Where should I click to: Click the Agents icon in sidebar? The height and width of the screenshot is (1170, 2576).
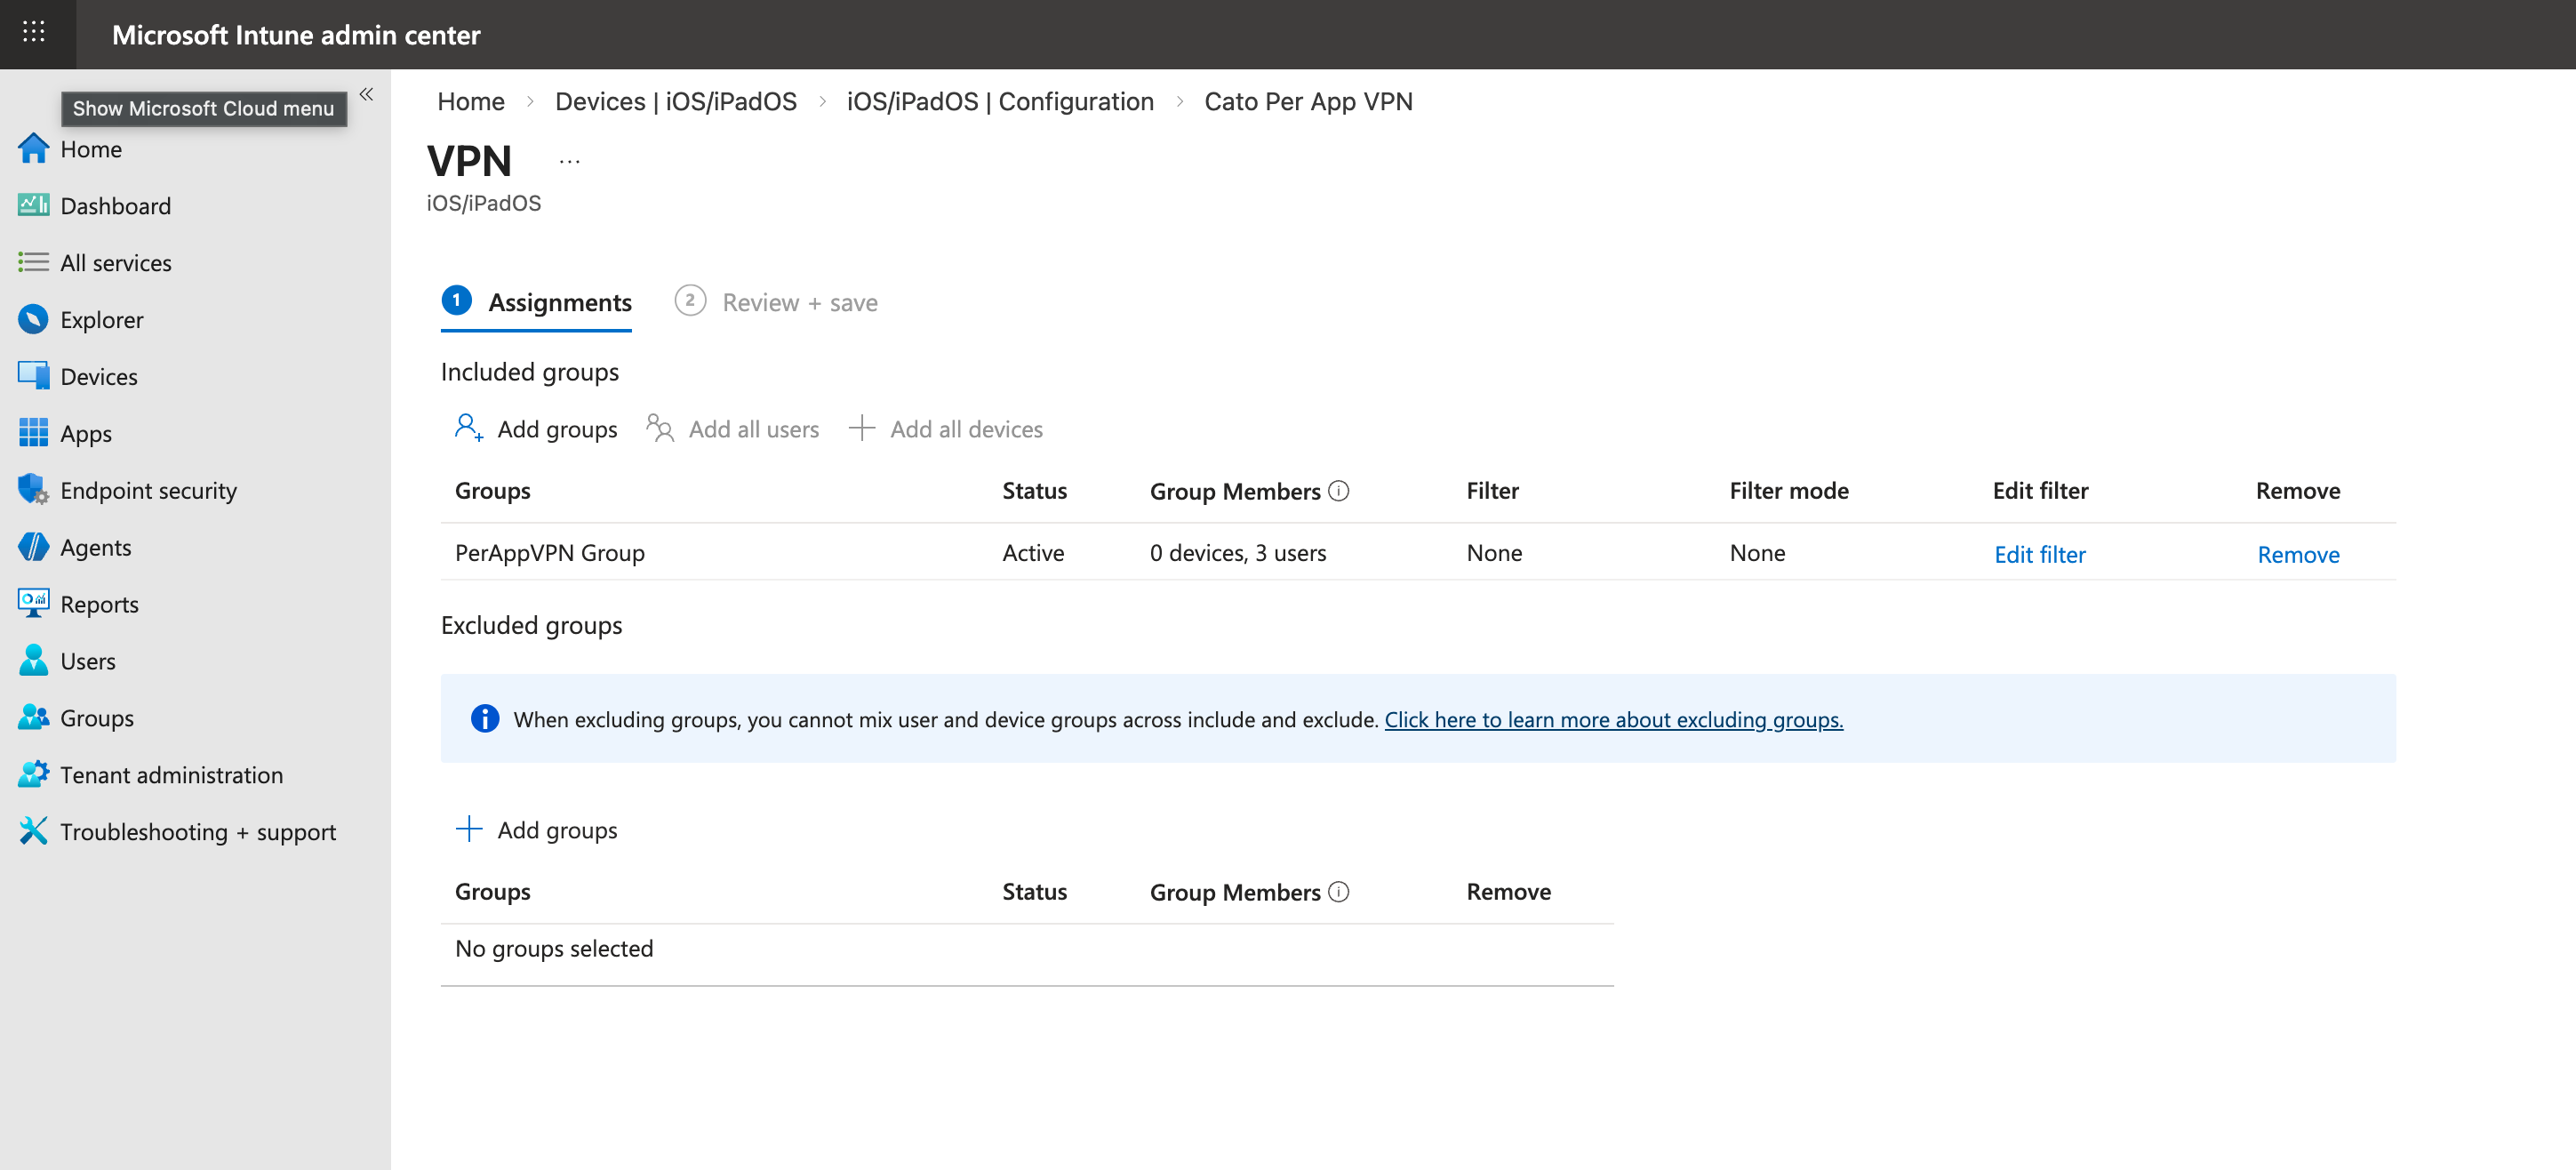33,547
